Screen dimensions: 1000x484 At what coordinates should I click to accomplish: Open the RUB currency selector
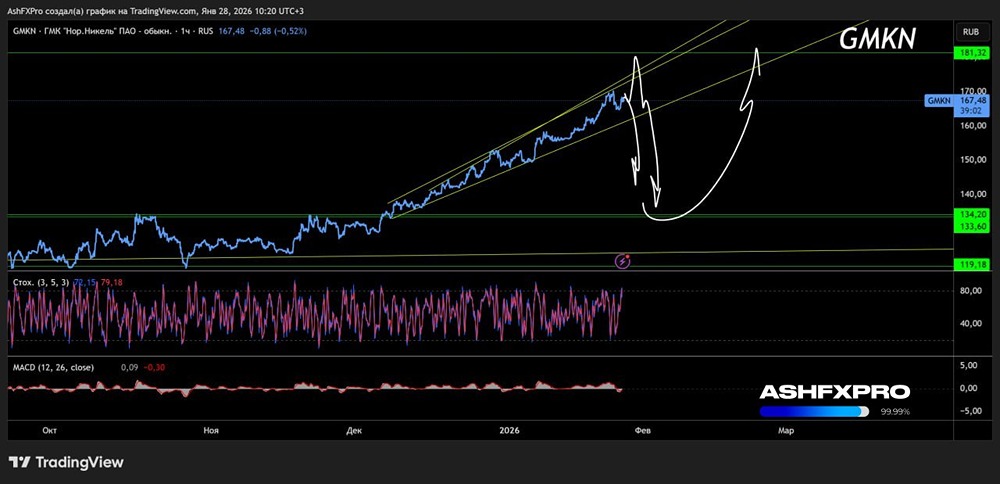970,31
